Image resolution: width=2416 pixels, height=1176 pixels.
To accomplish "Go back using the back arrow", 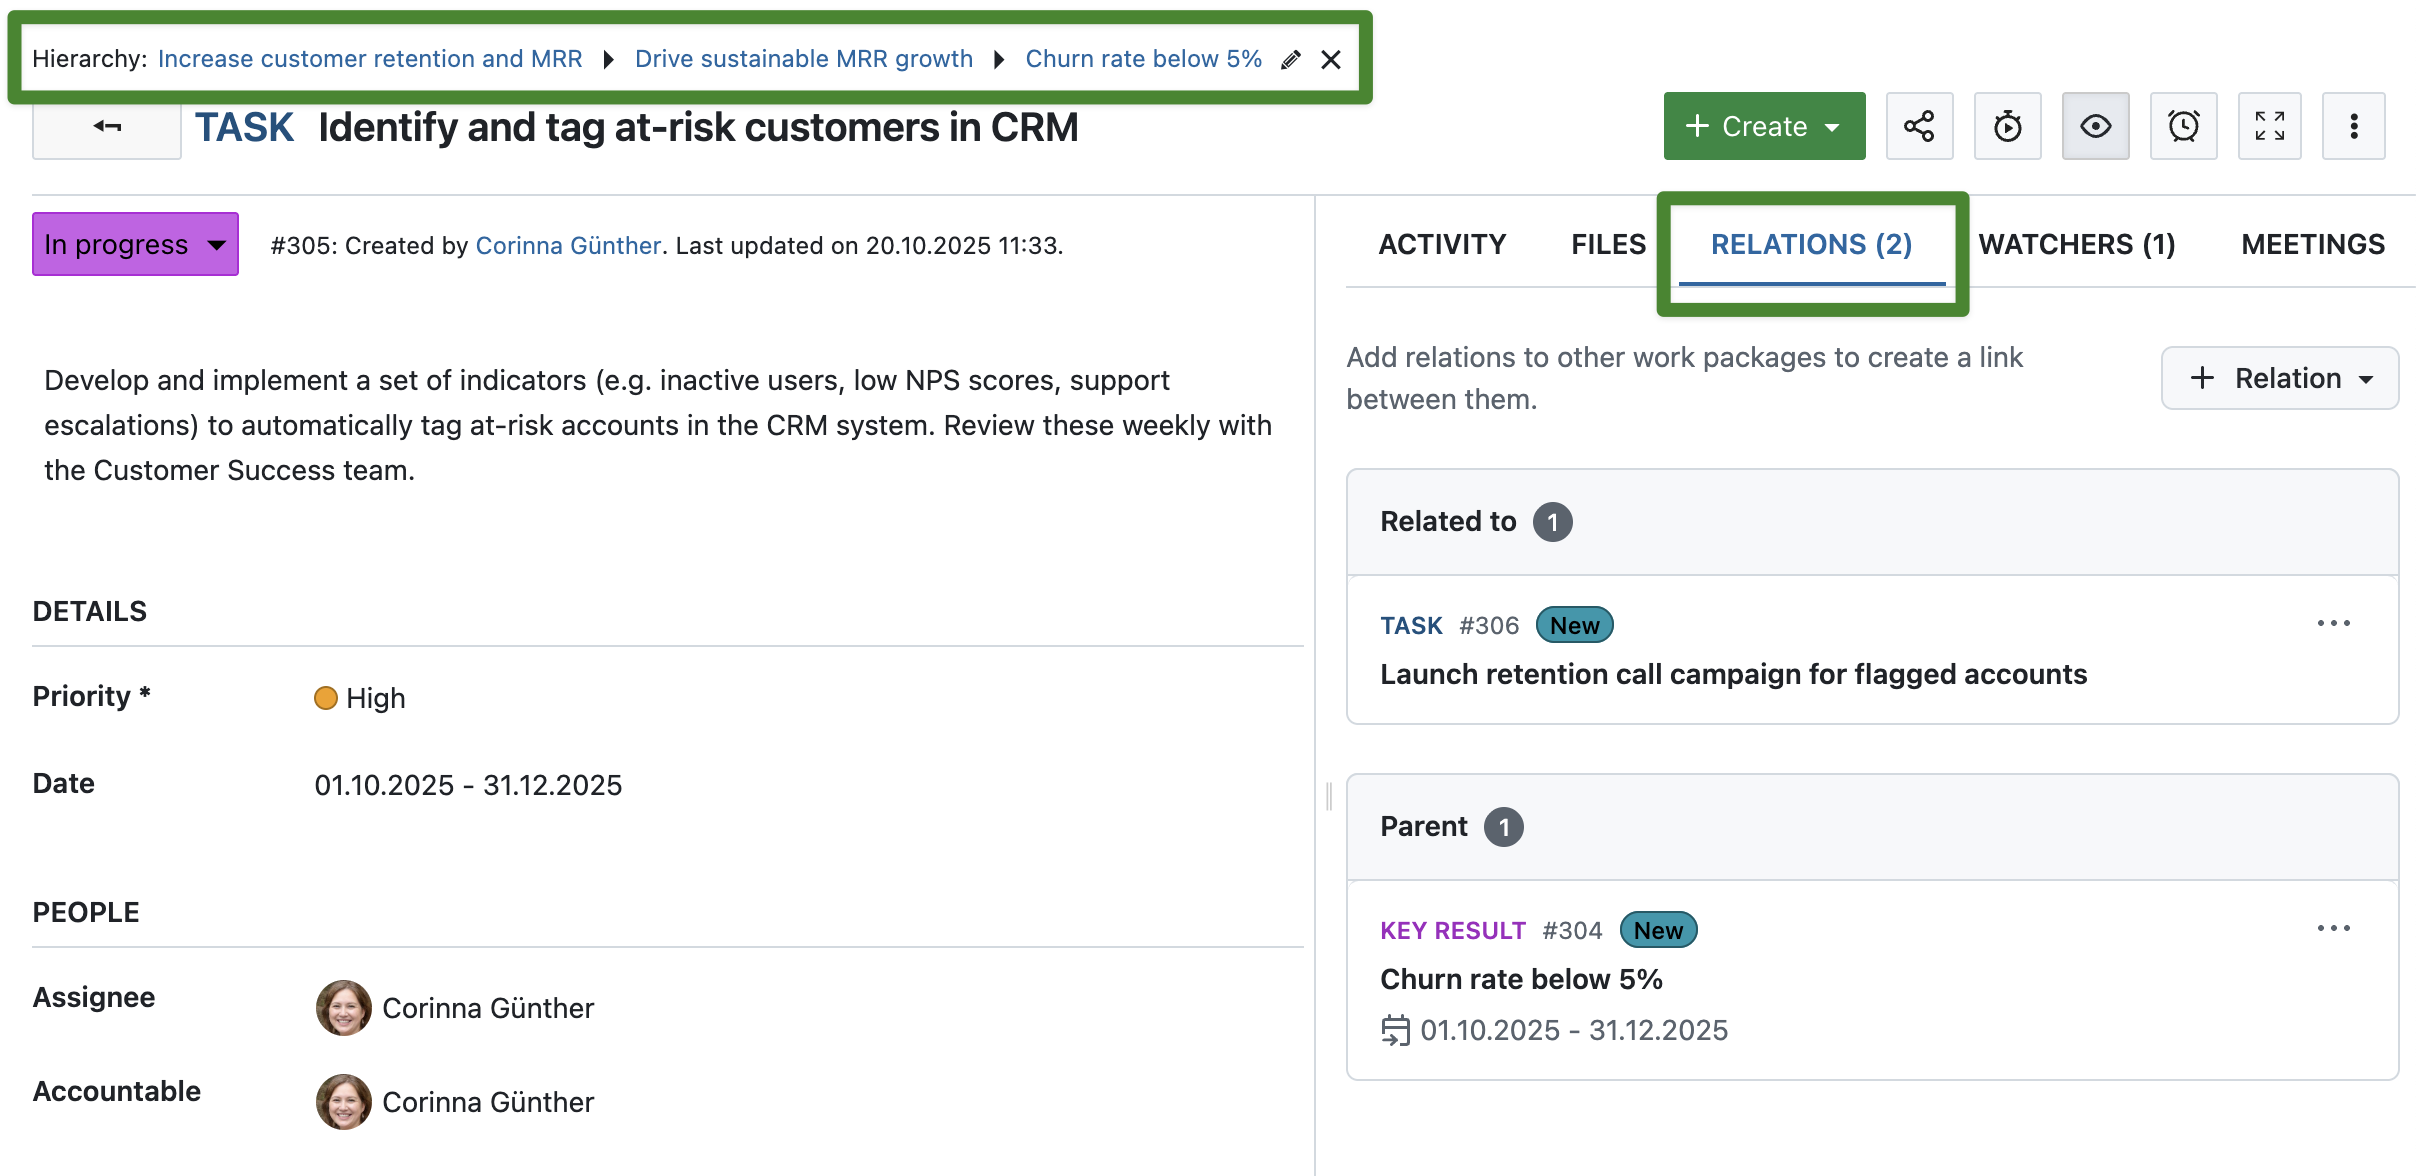I will pyautogui.click(x=106, y=126).
